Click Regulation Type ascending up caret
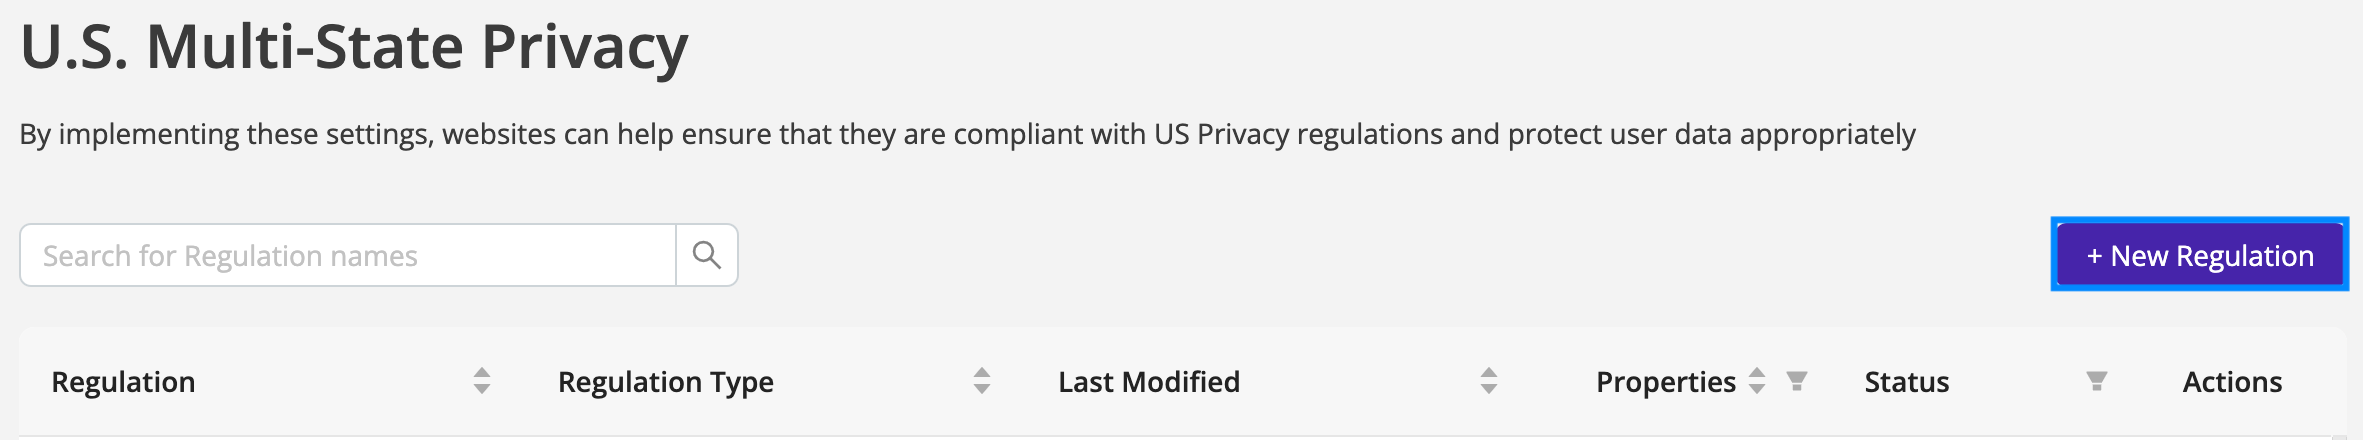The height and width of the screenshot is (440, 2363). click(x=982, y=373)
